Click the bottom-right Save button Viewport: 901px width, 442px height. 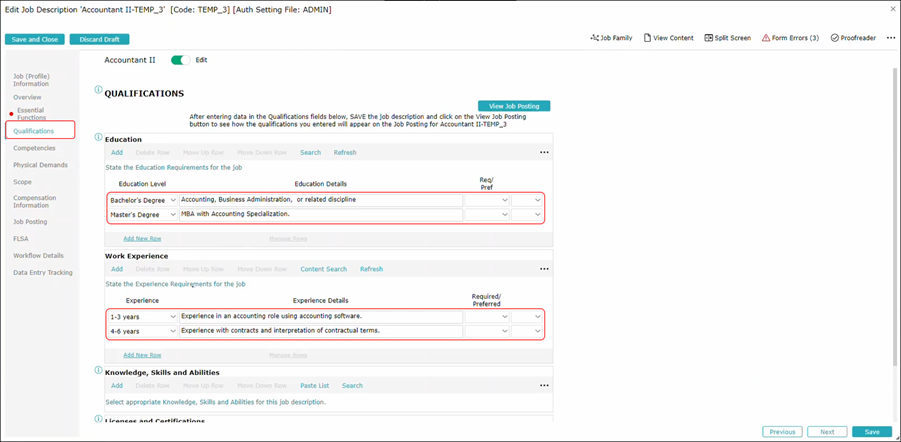pyautogui.click(x=872, y=432)
